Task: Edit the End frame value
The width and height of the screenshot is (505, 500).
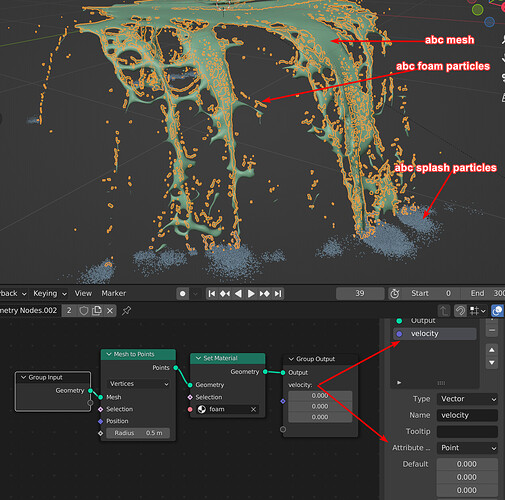Action: (x=483, y=293)
